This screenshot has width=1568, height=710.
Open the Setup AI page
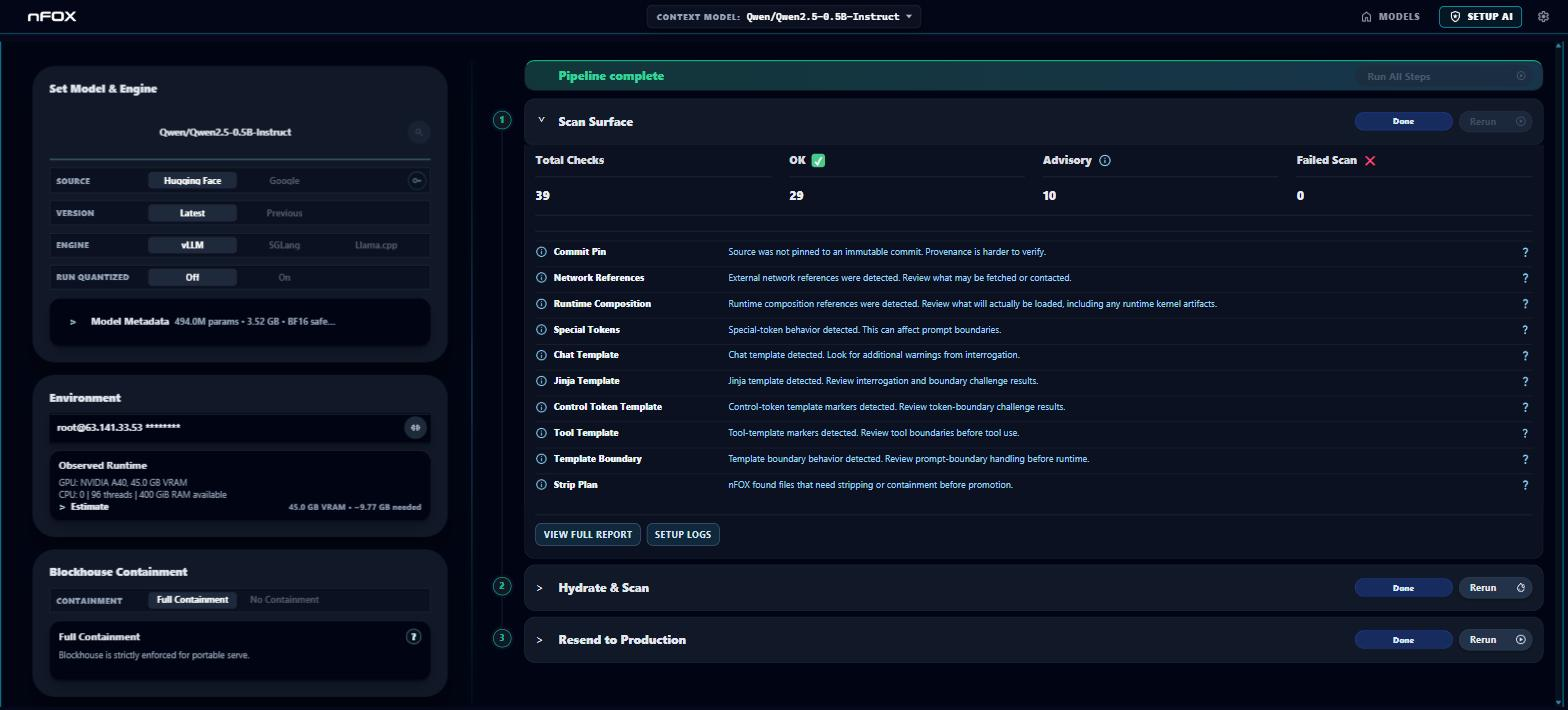tap(1480, 17)
